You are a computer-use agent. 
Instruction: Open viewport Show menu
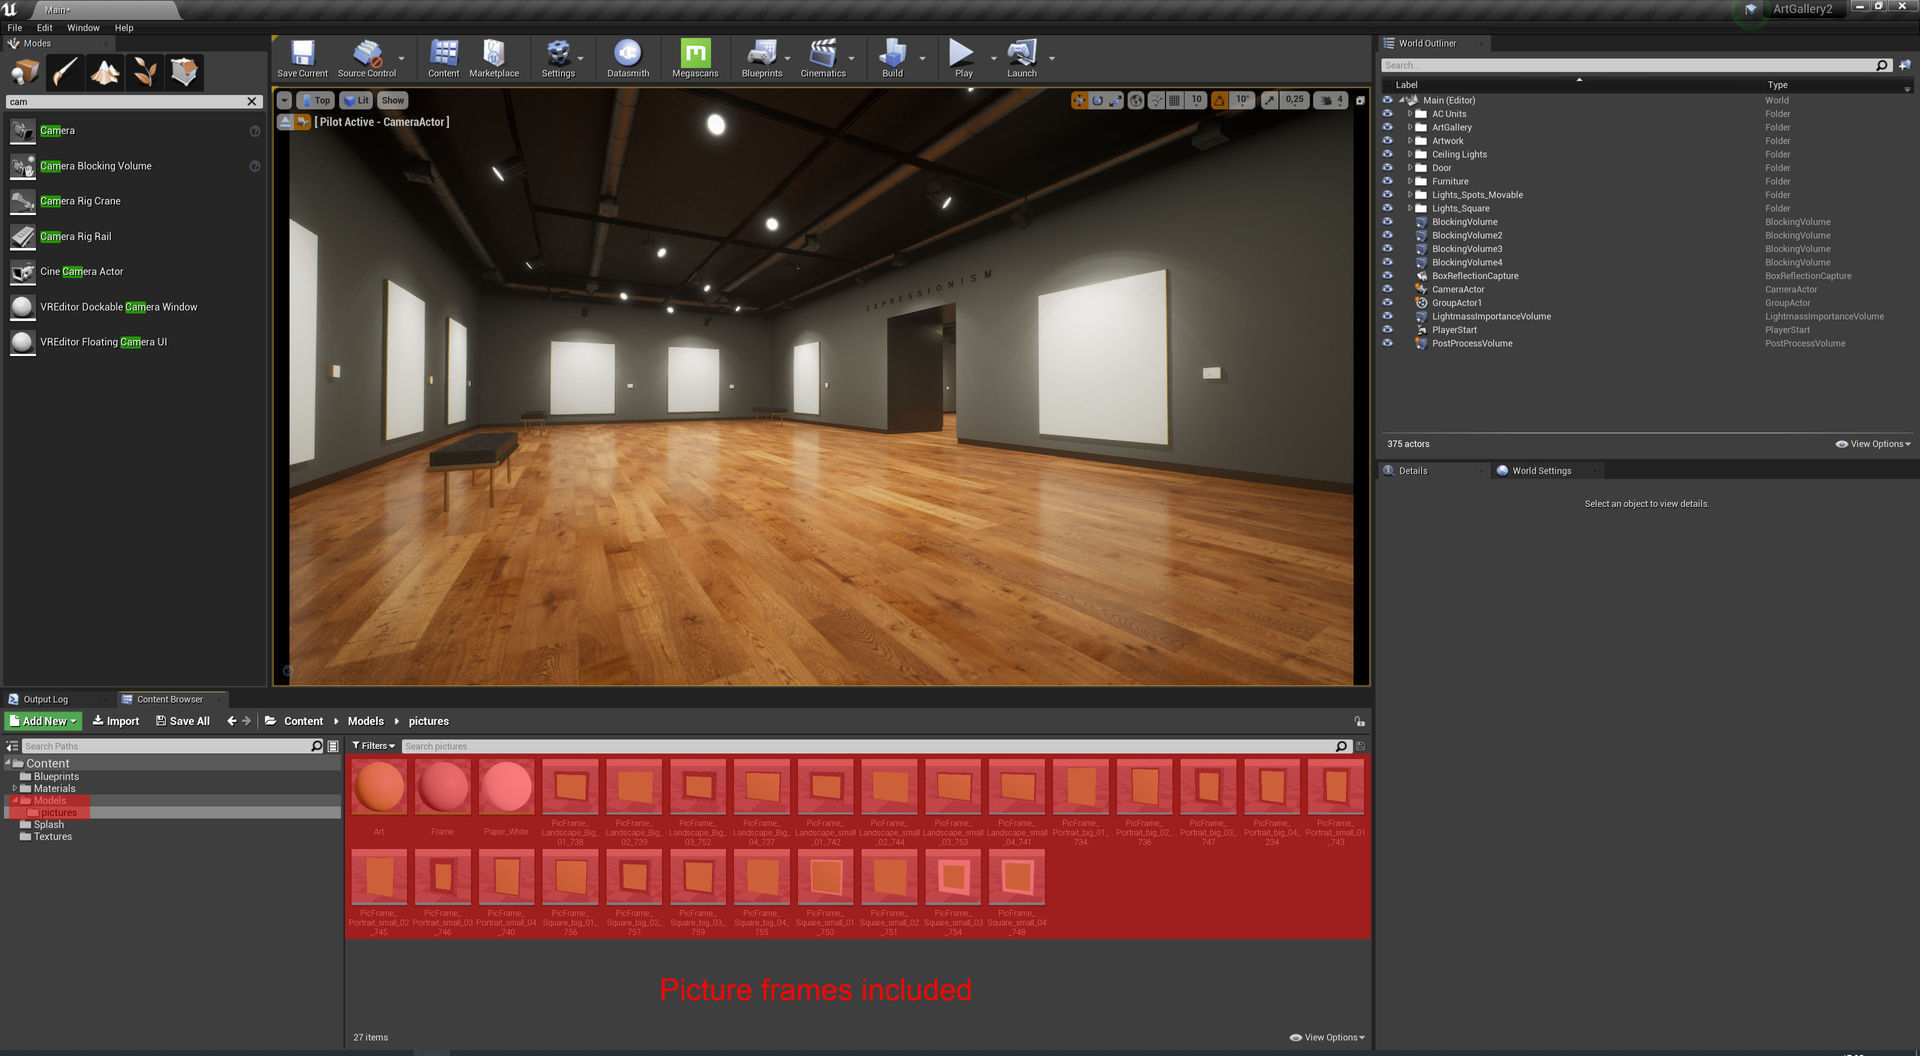[393, 100]
